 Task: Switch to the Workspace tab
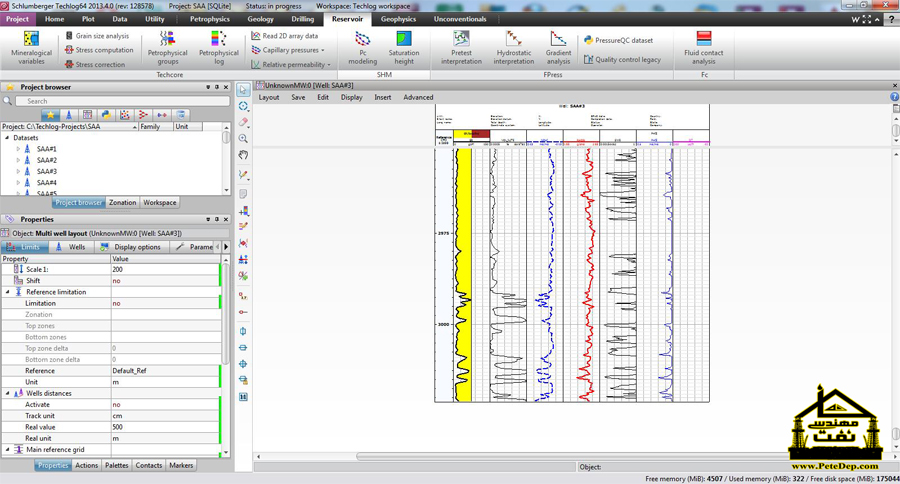click(x=160, y=203)
